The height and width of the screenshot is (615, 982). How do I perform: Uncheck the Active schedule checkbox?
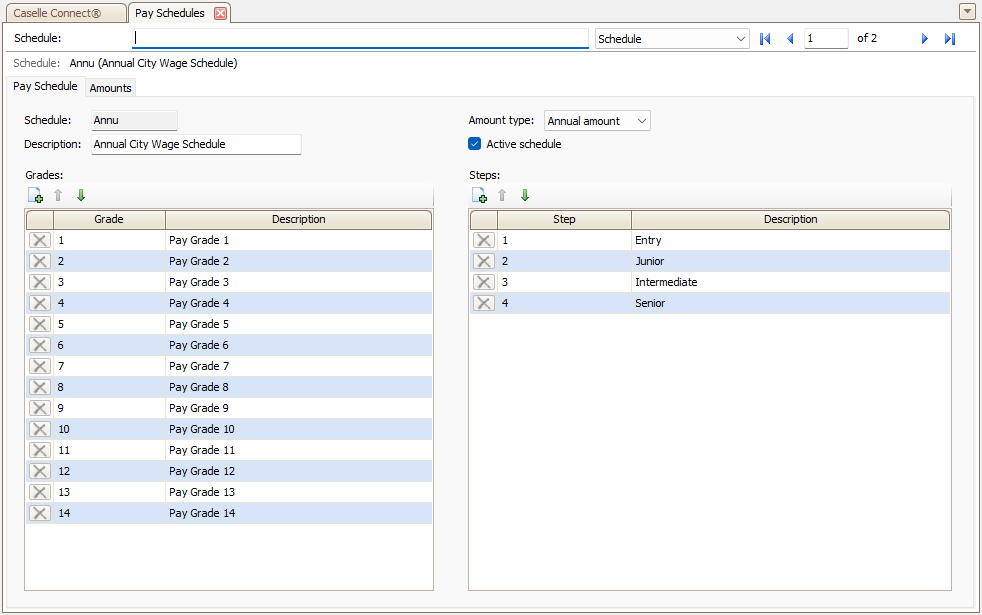coord(475,144)
